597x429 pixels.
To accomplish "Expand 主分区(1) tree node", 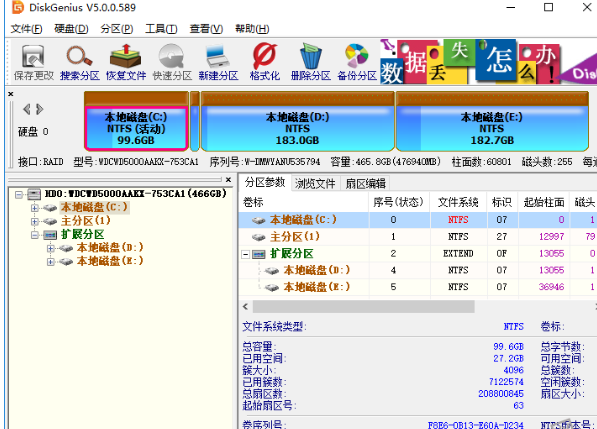I will (x=35, y=221).
